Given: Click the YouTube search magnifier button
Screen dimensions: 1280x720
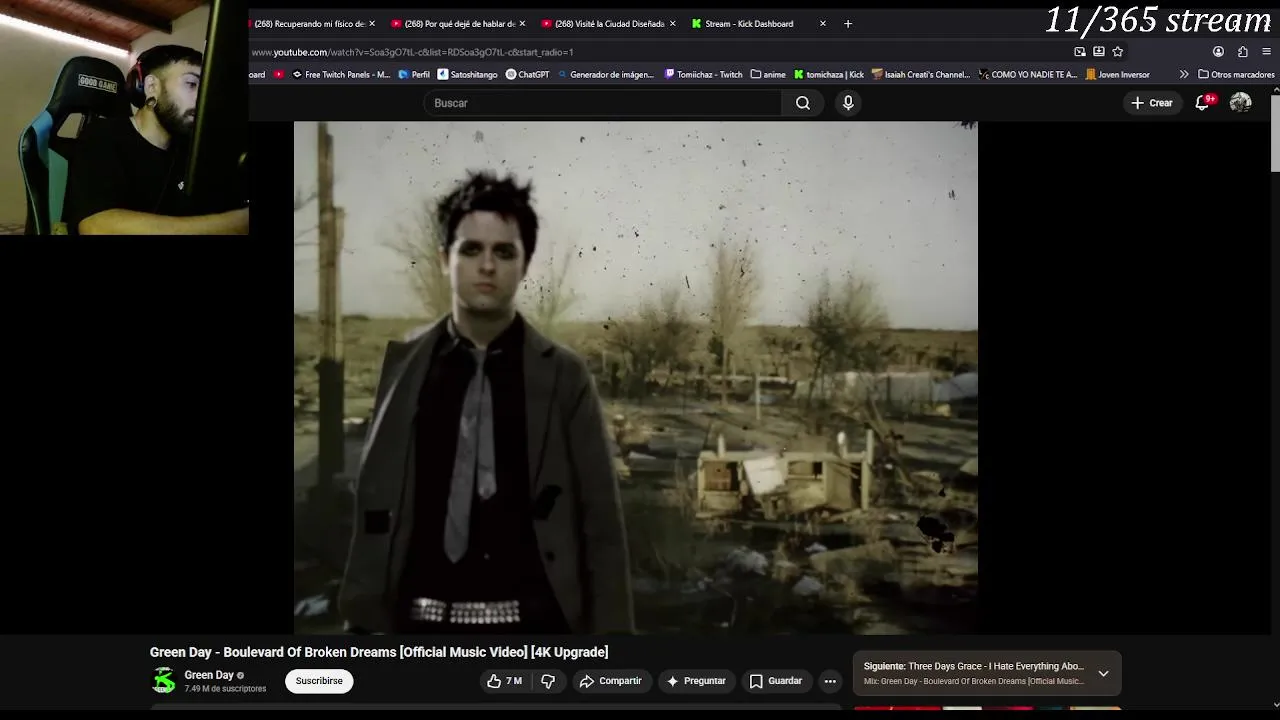Looking at the screenshot, I should pos(803,103).
